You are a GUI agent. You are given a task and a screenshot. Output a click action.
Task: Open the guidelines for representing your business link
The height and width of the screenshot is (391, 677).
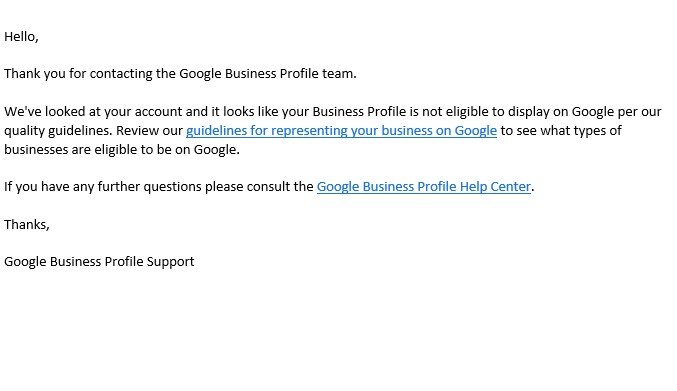(341, 131)
